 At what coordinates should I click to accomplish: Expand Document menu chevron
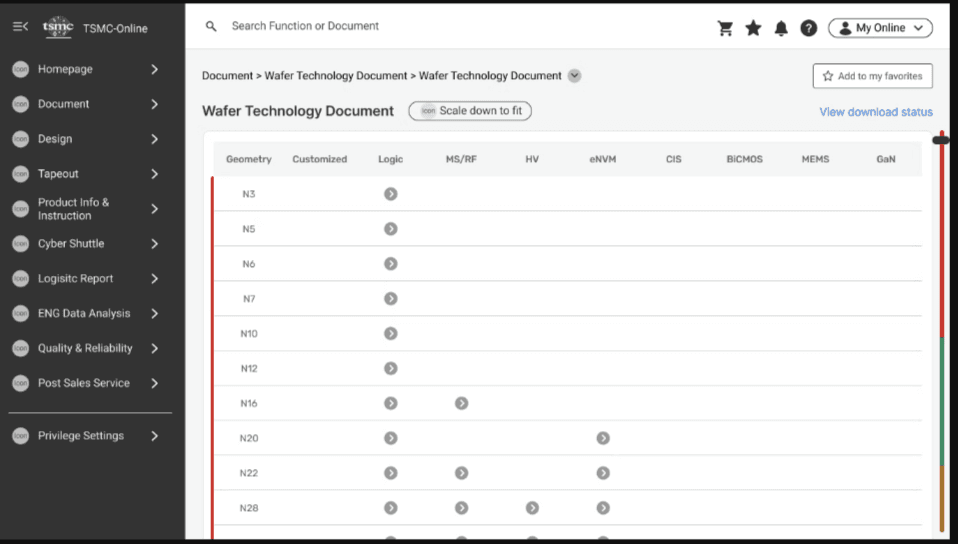[x=155, y=104]
